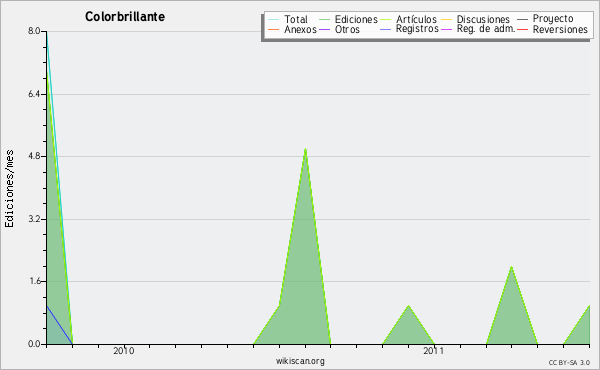Image resolution: width=600 pixels, height=370 pixels.
Task: Click the purple Otros line swatch
Action: [x=324, y=29]
